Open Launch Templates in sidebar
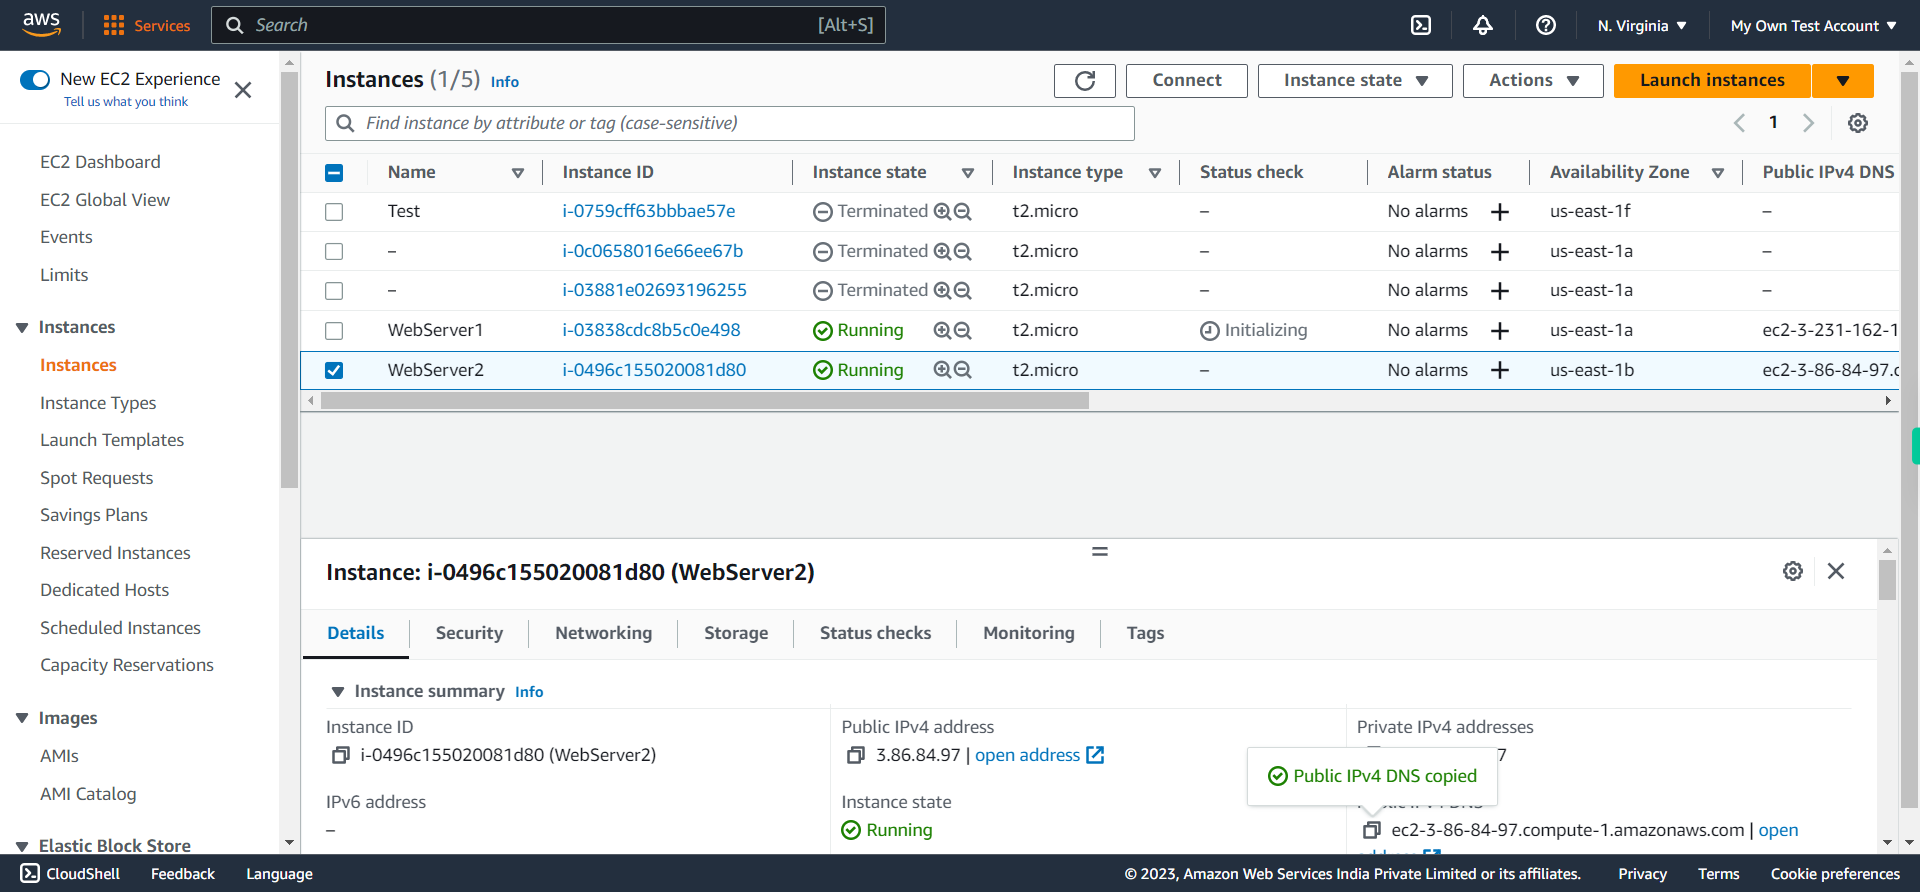This screenshot has width=1920, height=892. click(112, 440)
